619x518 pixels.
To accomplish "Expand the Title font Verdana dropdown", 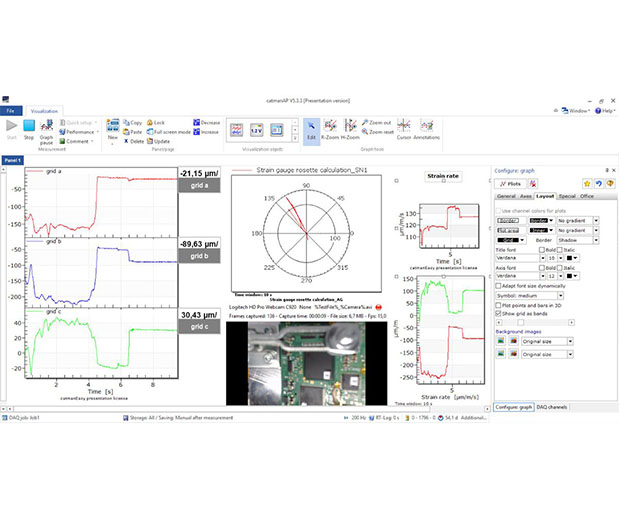I will pos(518,257).
